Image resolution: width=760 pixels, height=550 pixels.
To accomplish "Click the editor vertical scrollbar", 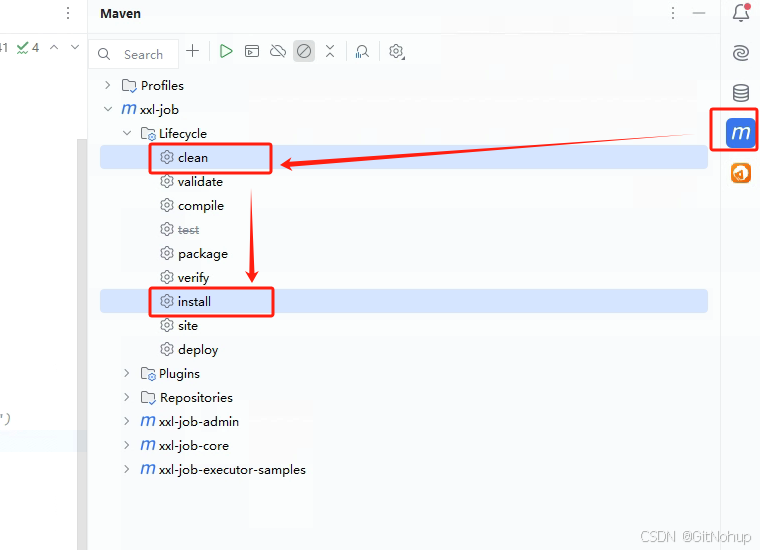I will (82, 344).
